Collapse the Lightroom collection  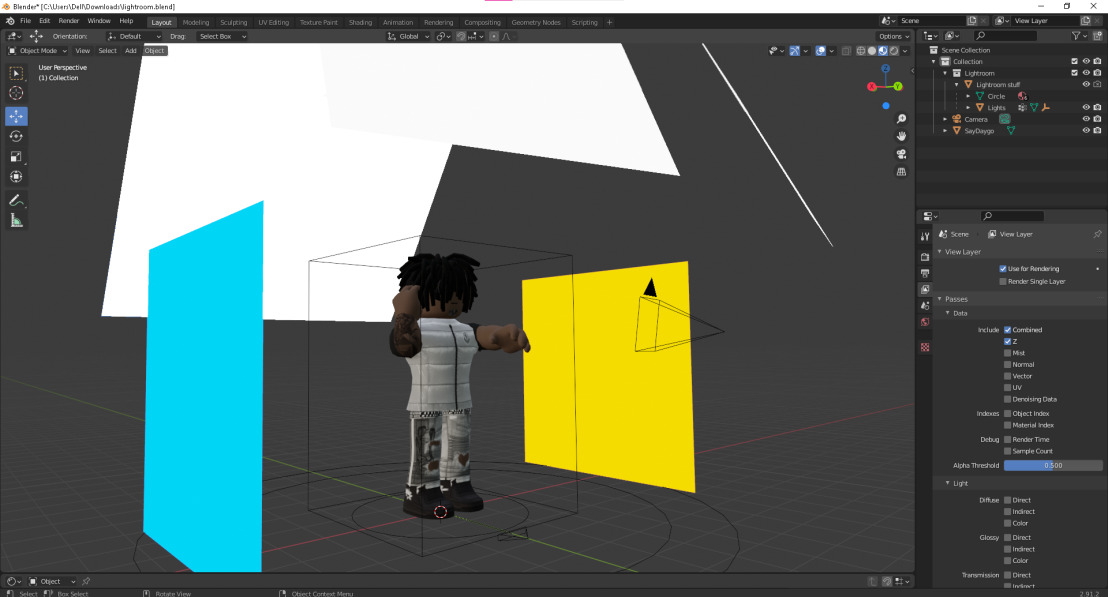pyautogui.click(x=944, y=73)
